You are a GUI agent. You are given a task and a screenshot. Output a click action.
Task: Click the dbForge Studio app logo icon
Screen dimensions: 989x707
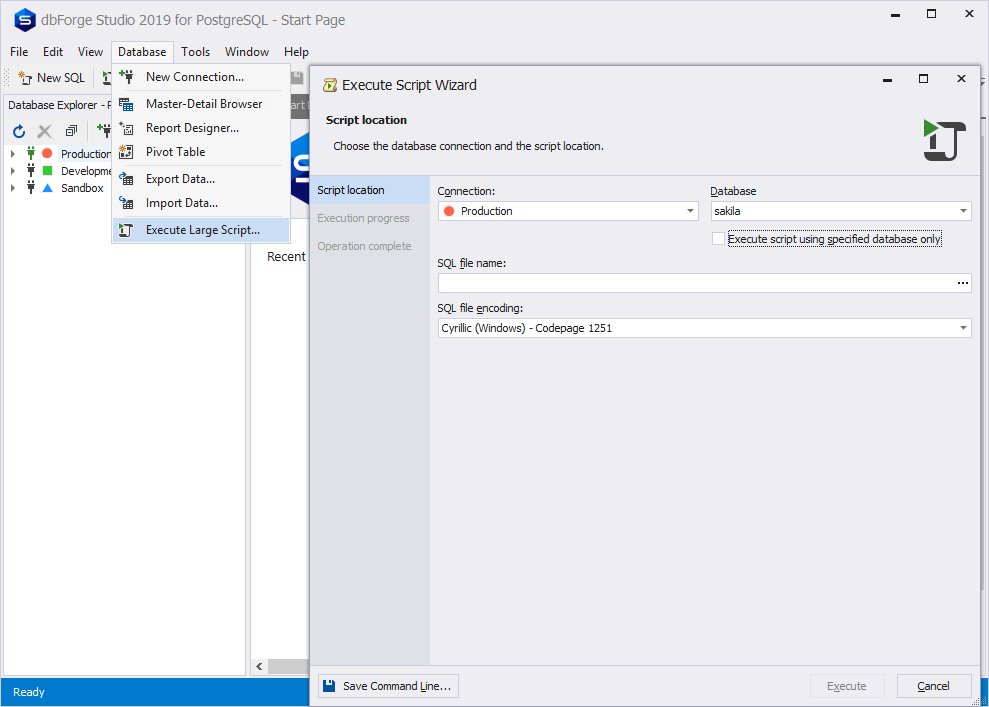click(25, 20)
